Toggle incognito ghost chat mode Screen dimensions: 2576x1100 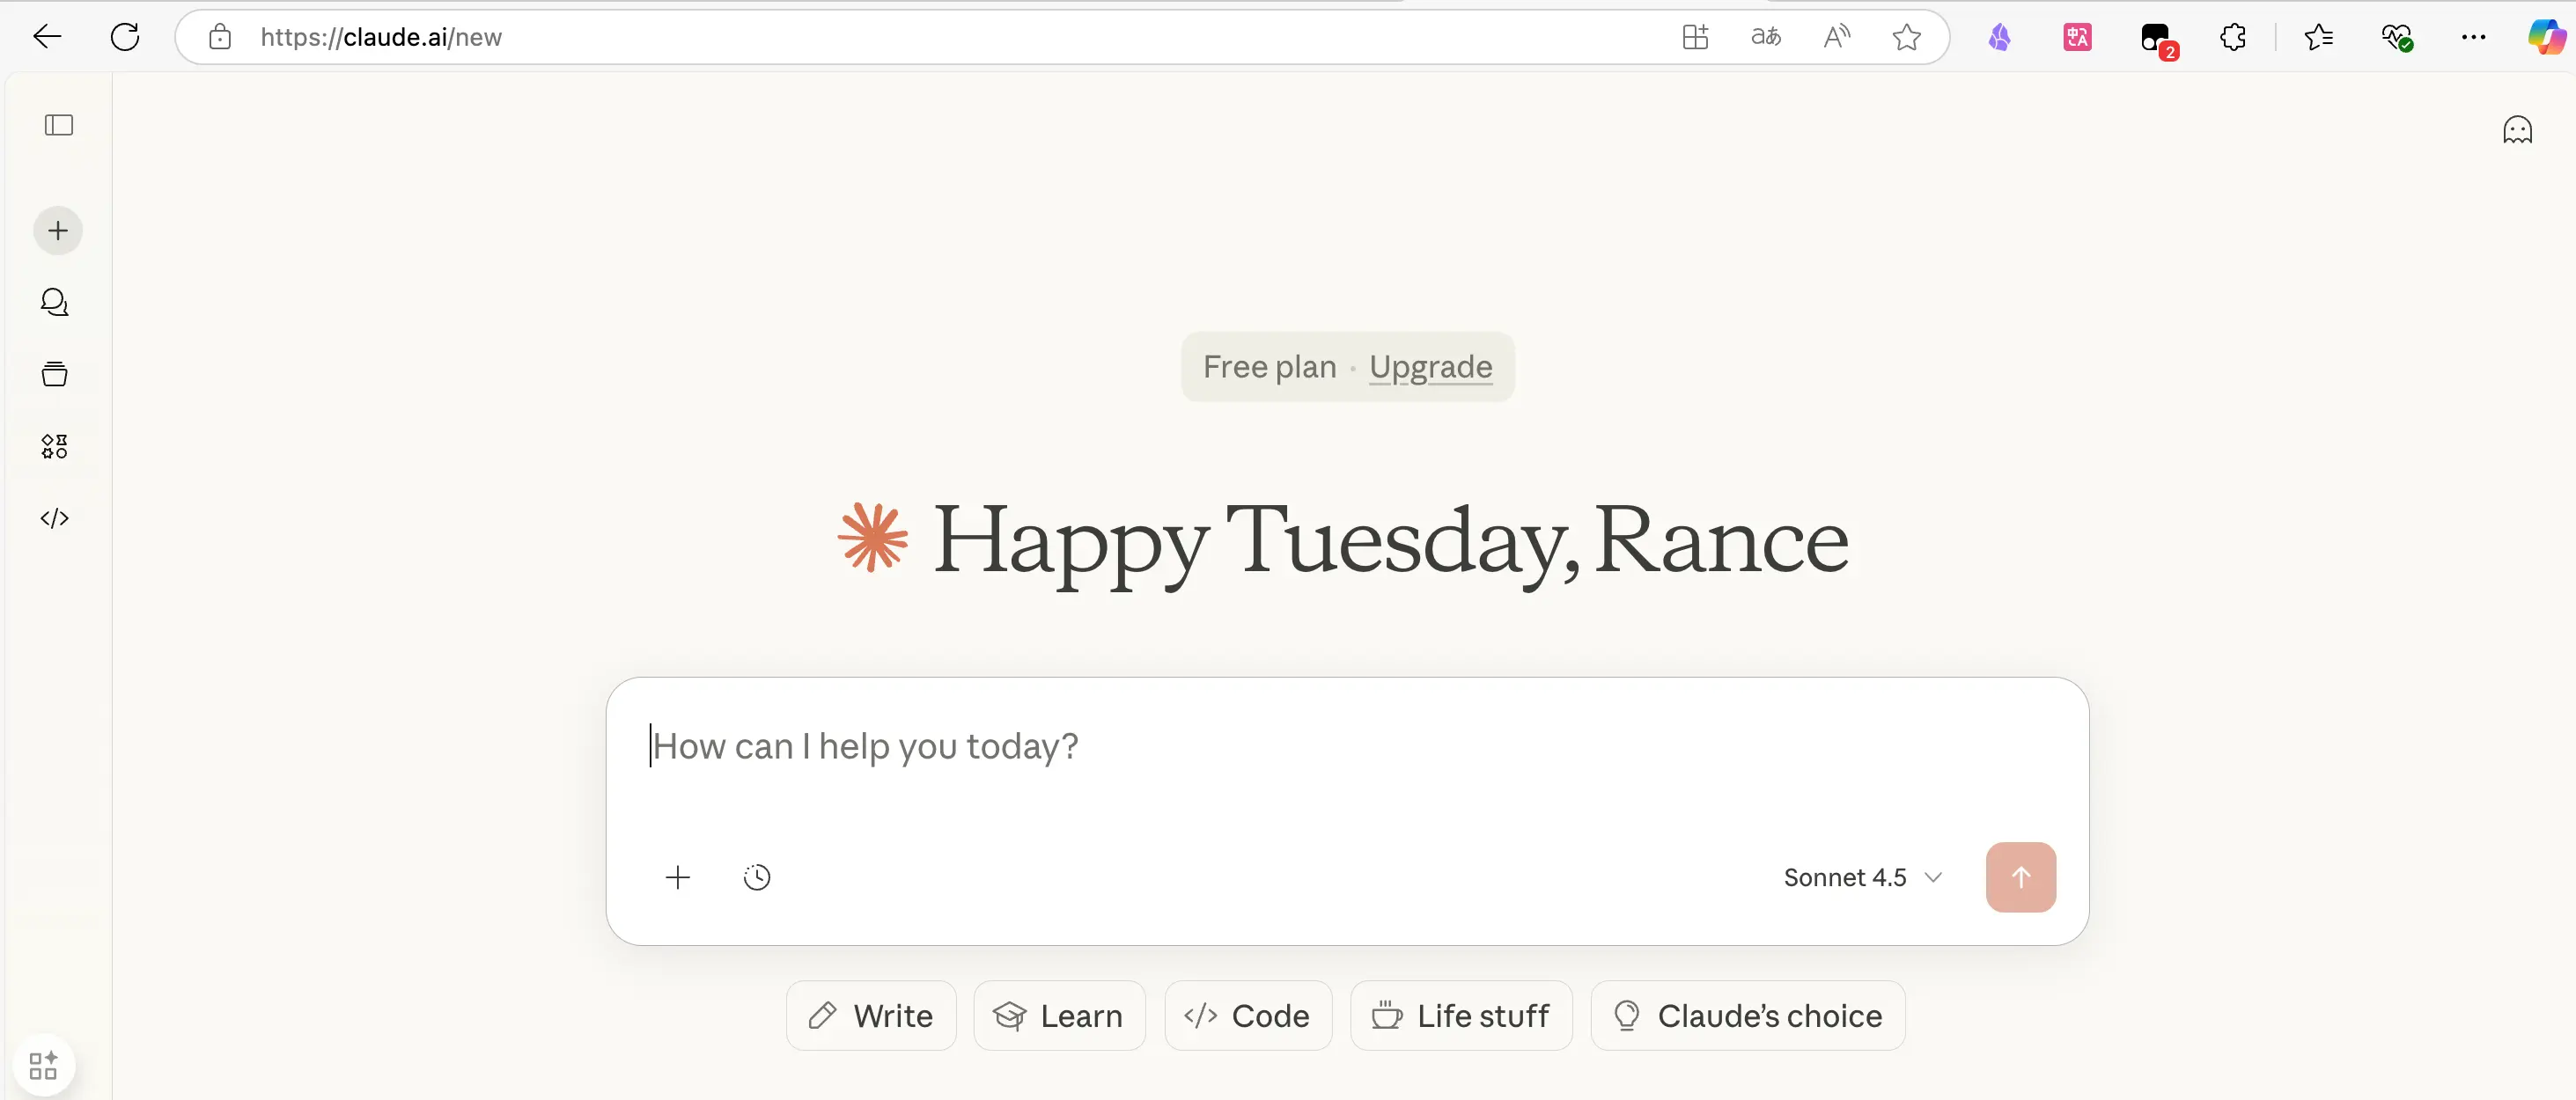click(2517, 130)
